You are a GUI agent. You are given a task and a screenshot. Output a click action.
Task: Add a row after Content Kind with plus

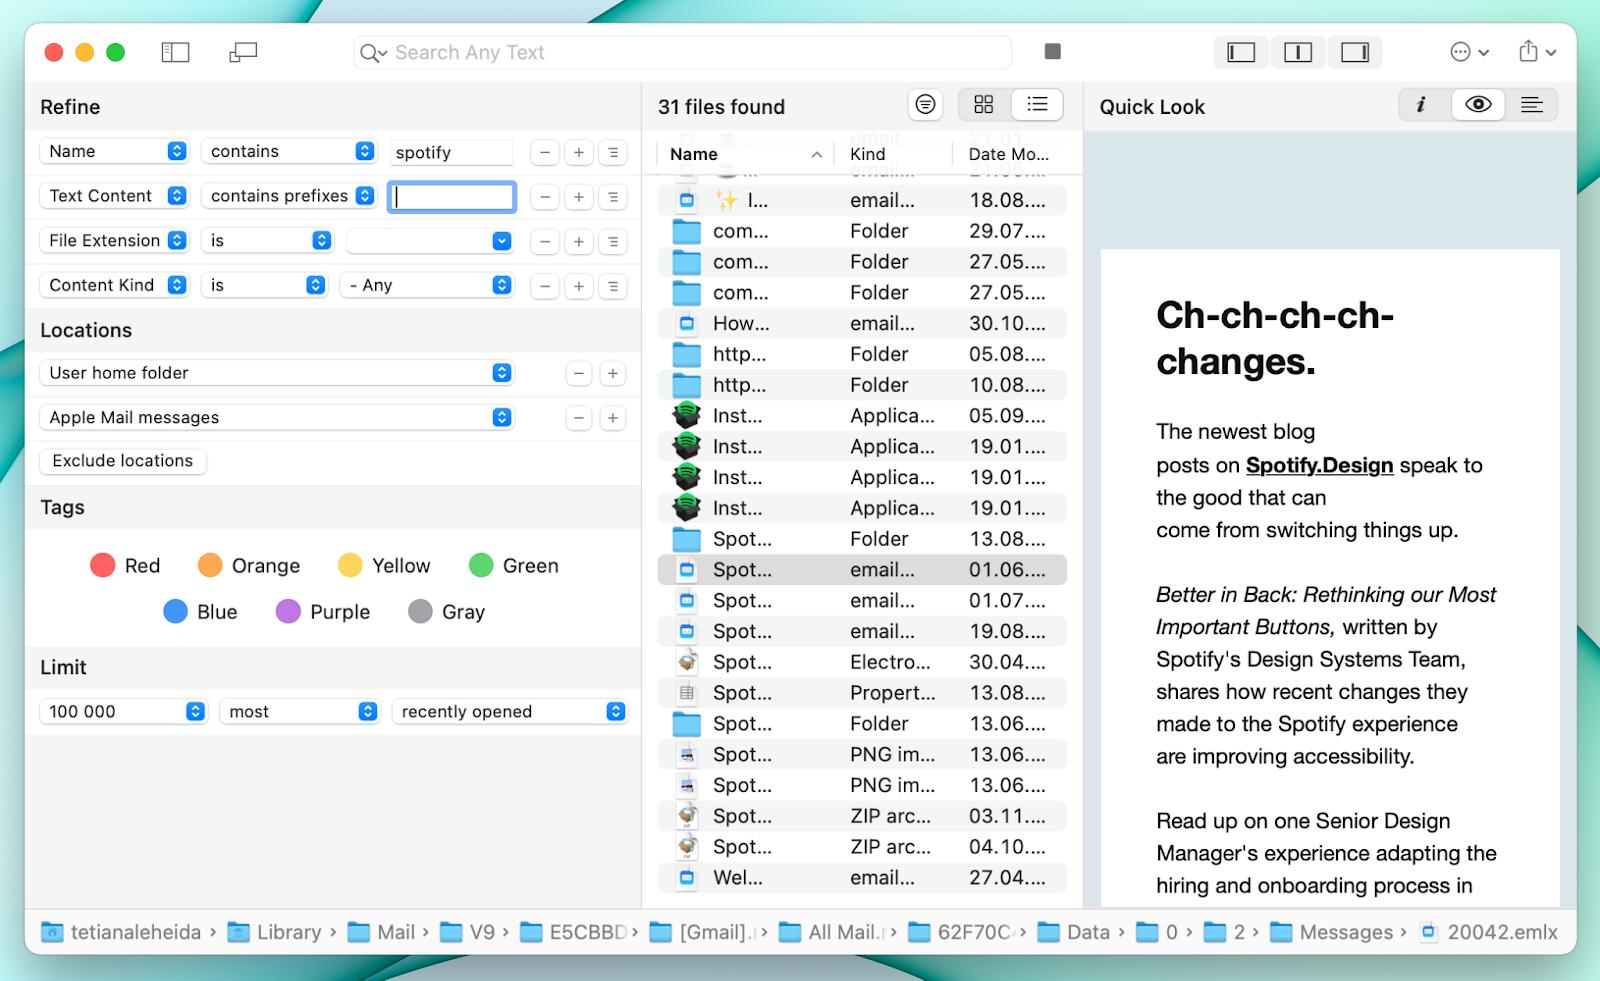coord(579,286)
